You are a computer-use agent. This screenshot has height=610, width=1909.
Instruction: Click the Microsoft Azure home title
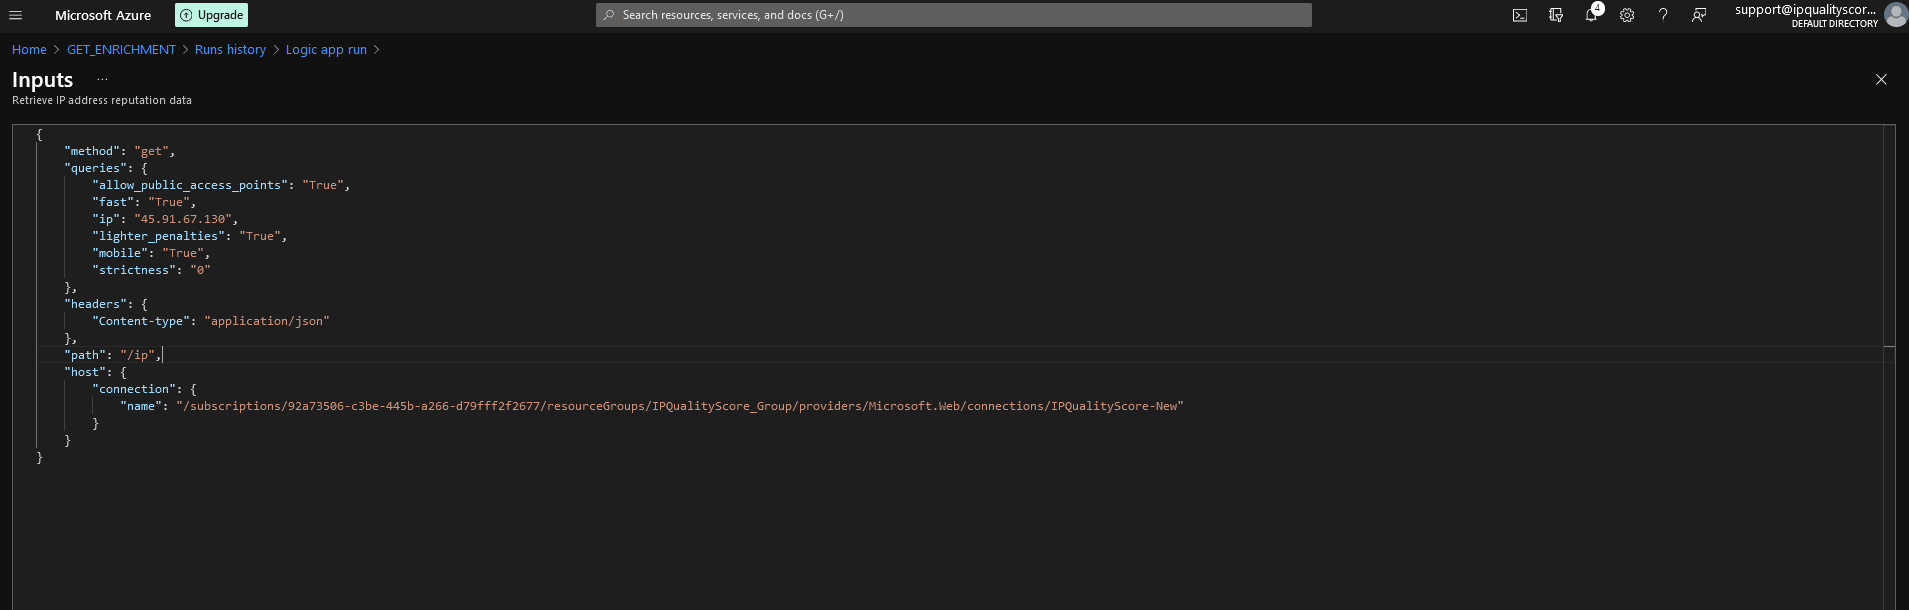pyautogui.click(x=103, y=15)
